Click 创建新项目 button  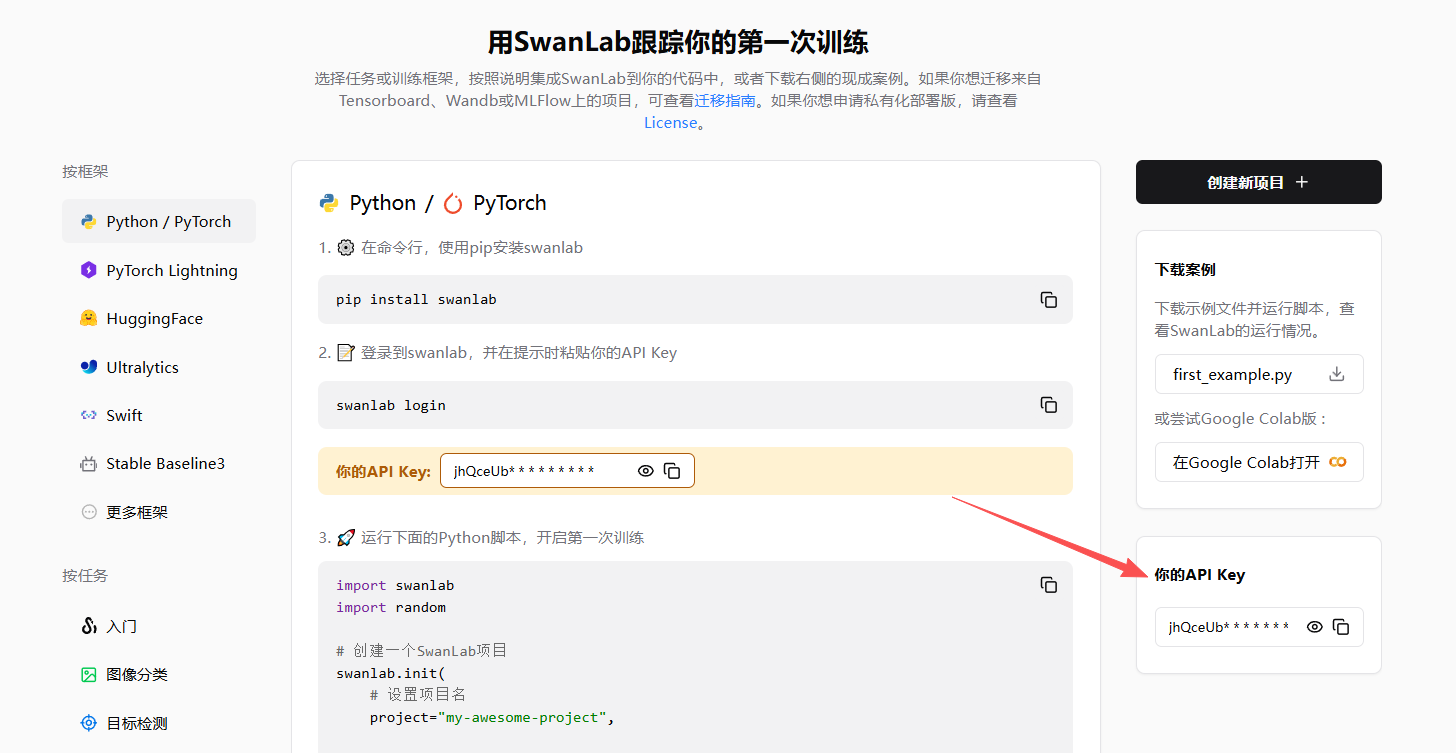(x=1259, y=182)
